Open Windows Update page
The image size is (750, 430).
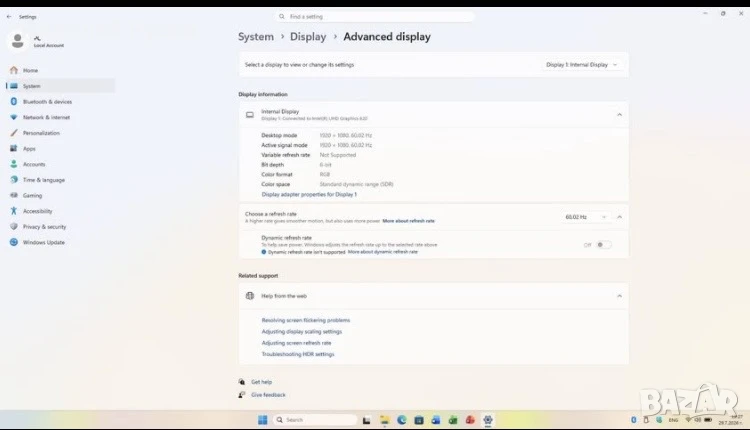[x=44, y=243]
